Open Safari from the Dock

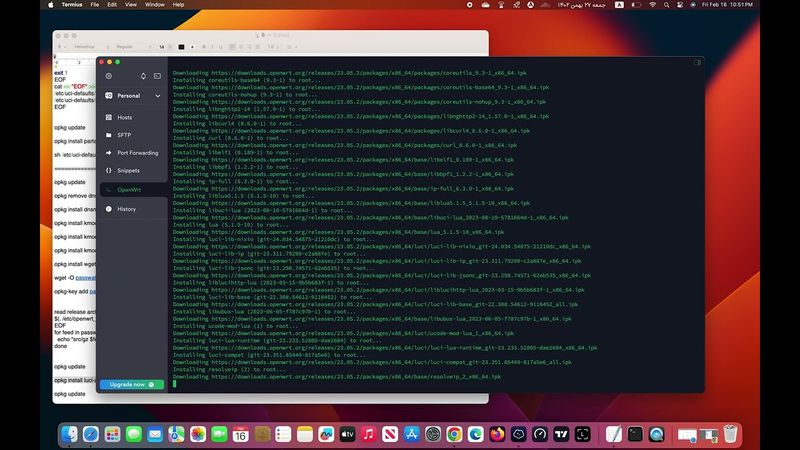91,434
